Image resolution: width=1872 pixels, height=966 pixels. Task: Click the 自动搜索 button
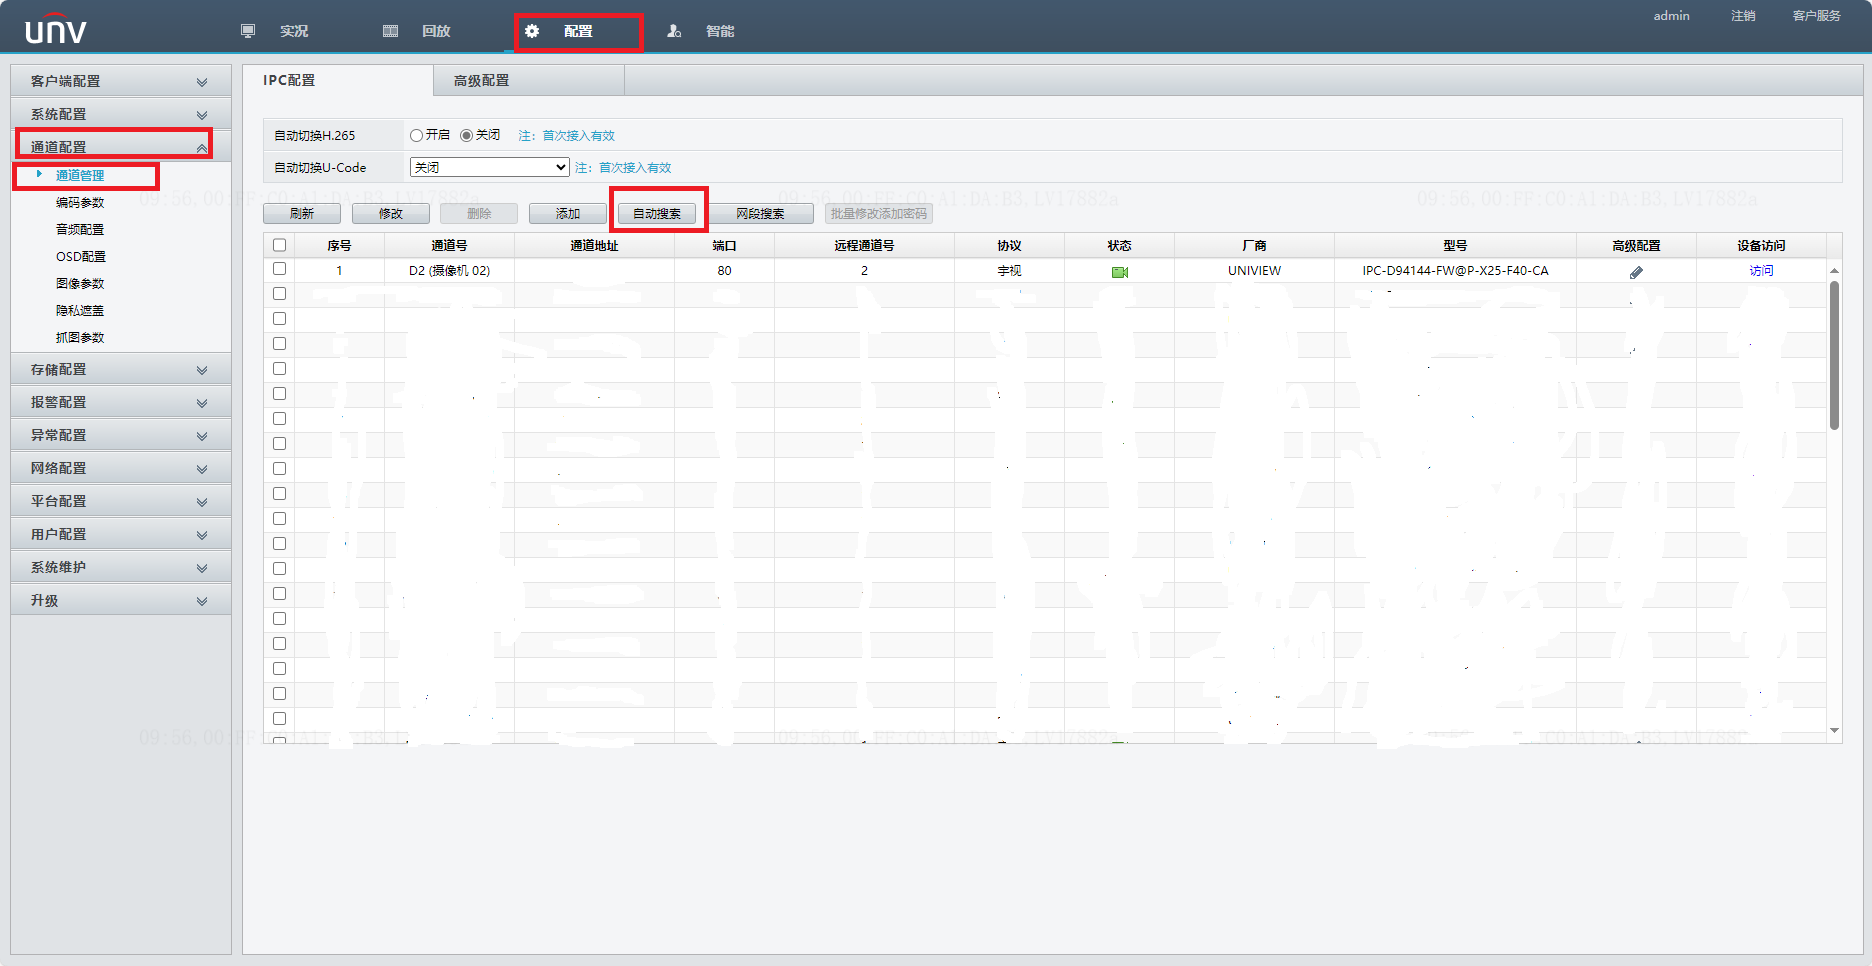click(x=657, y=213)
